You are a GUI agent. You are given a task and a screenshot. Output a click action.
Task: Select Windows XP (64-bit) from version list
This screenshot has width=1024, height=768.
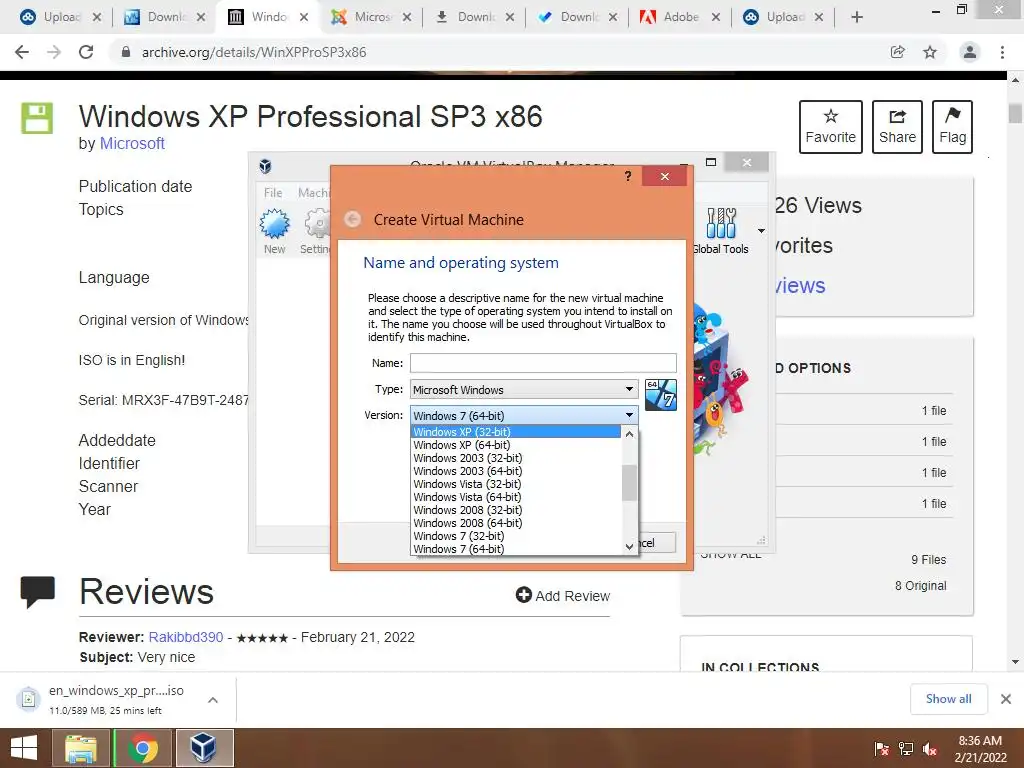[x=516, y=445]
